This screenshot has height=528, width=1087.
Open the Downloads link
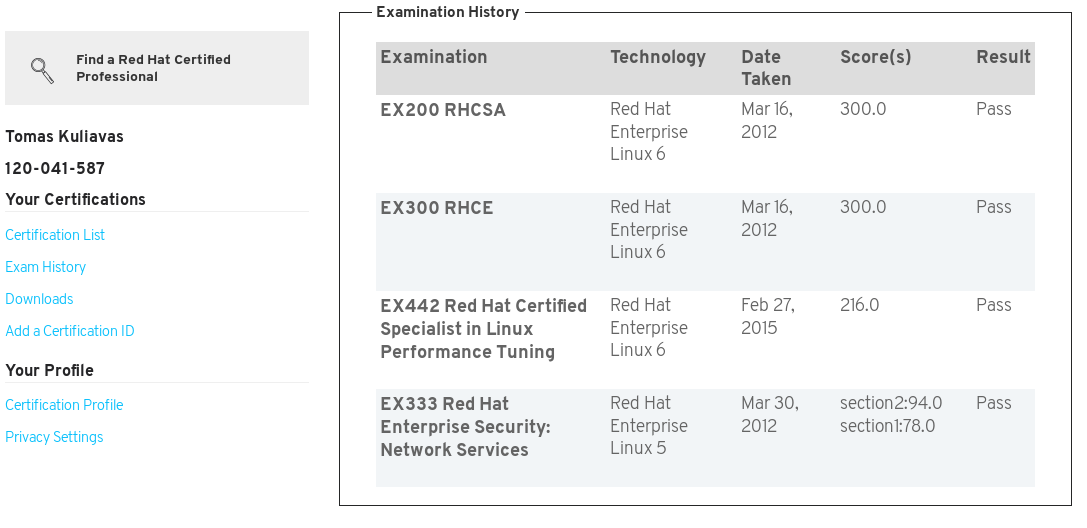pos(39,299)
